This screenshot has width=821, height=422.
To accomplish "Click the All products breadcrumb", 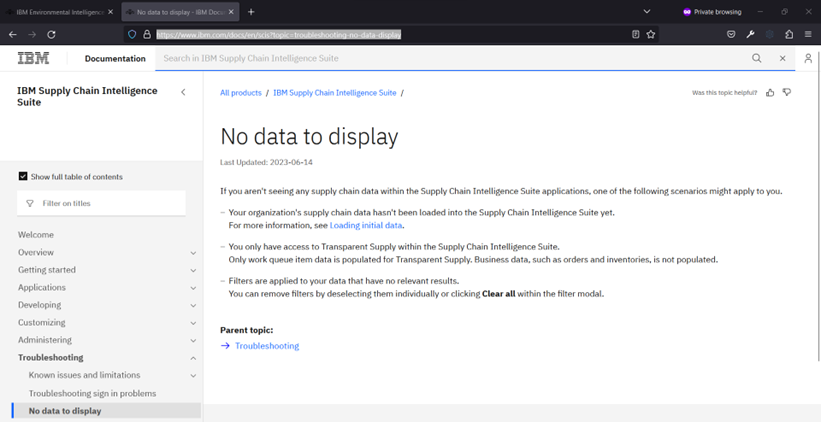I will pyautogui.click(x=240, y=93).
